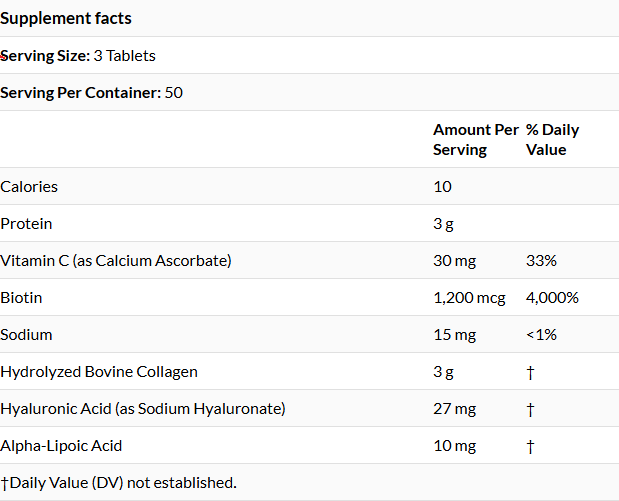The width and height of the screenshot is (619, 501).
Task: Click the Calories amount value "10"
Action: point(442,187)
